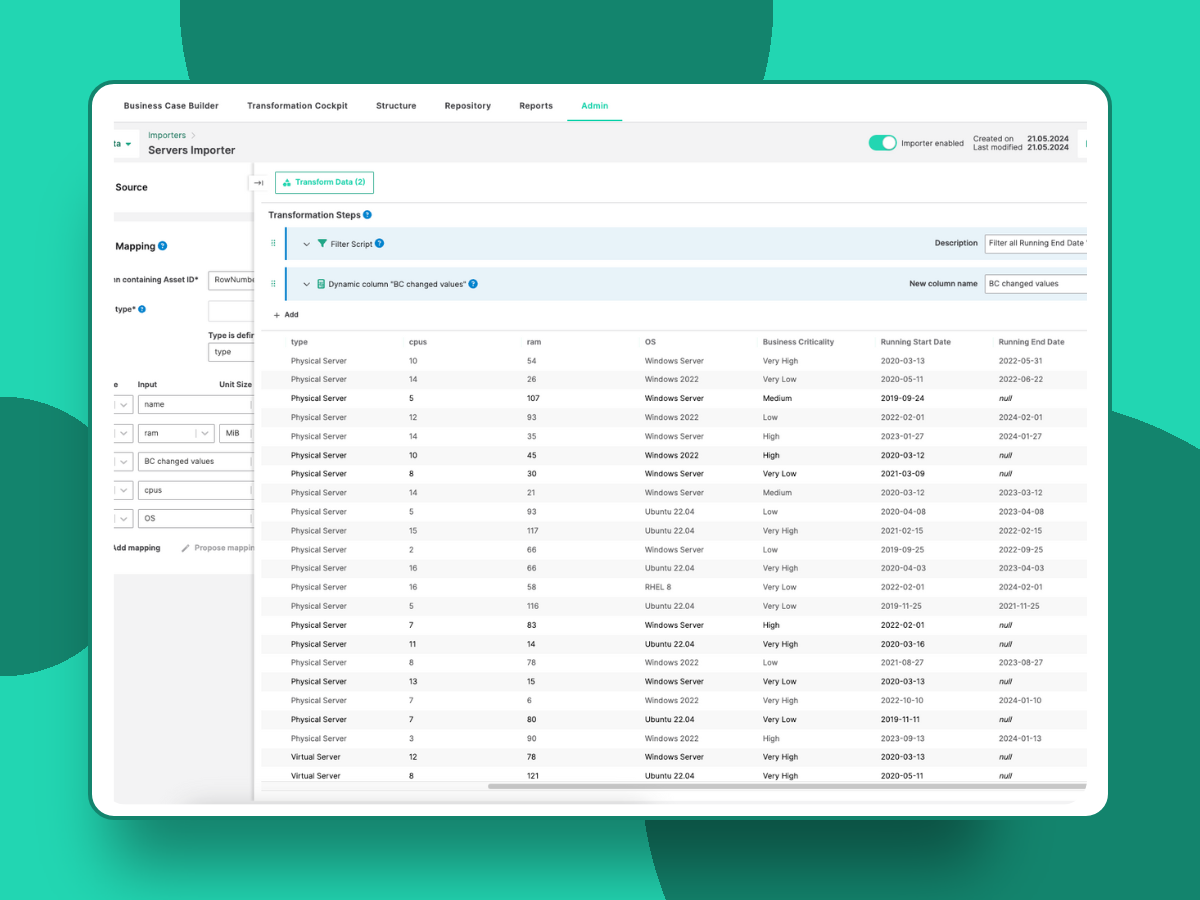Click the 2022-10-10 start date cell
Viewport: 1200px width, 900px height.
[902, 701]
